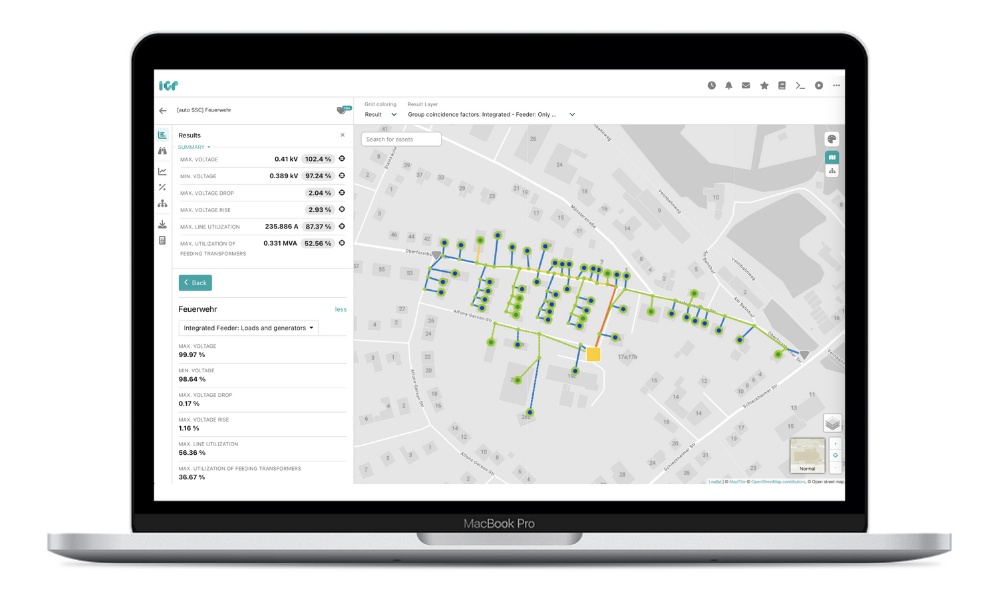Click the 52.56 % transformer utilization value
The height and width of the screenshot is (600, 1000).
point(318,243)
